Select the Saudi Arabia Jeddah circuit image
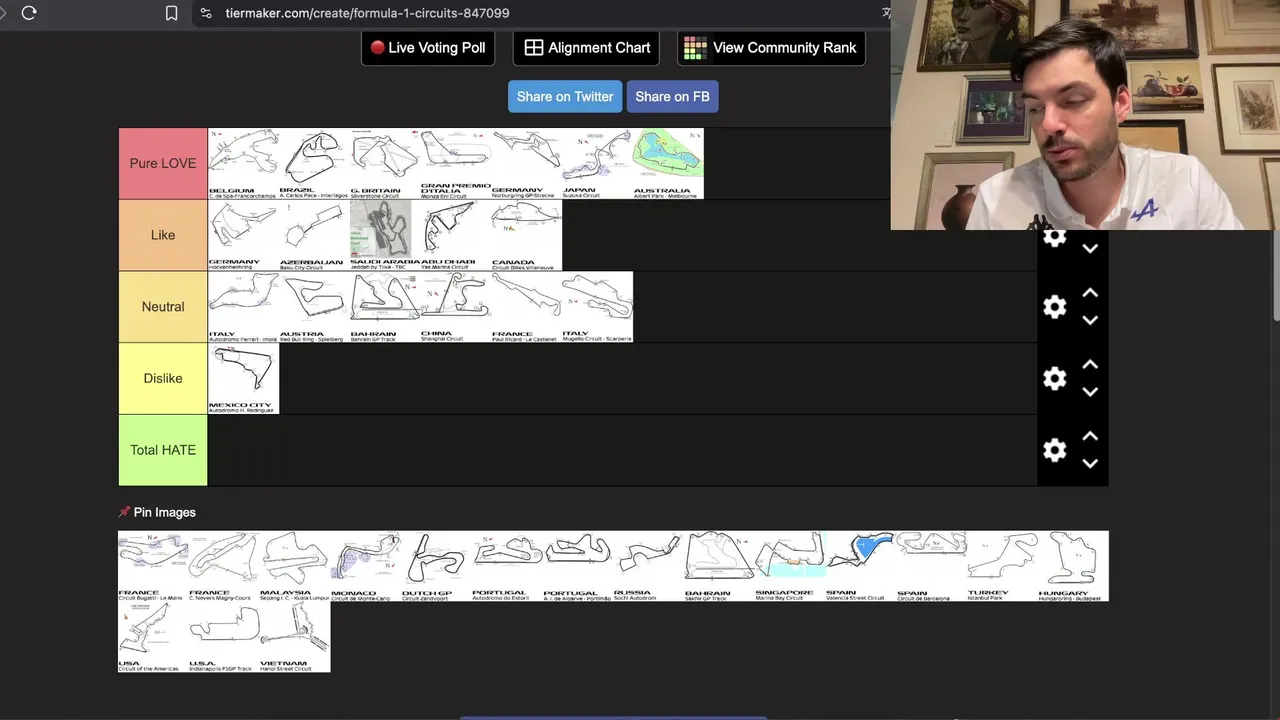This screenshot has height=720, width=1280. click(x=385, y=235)
